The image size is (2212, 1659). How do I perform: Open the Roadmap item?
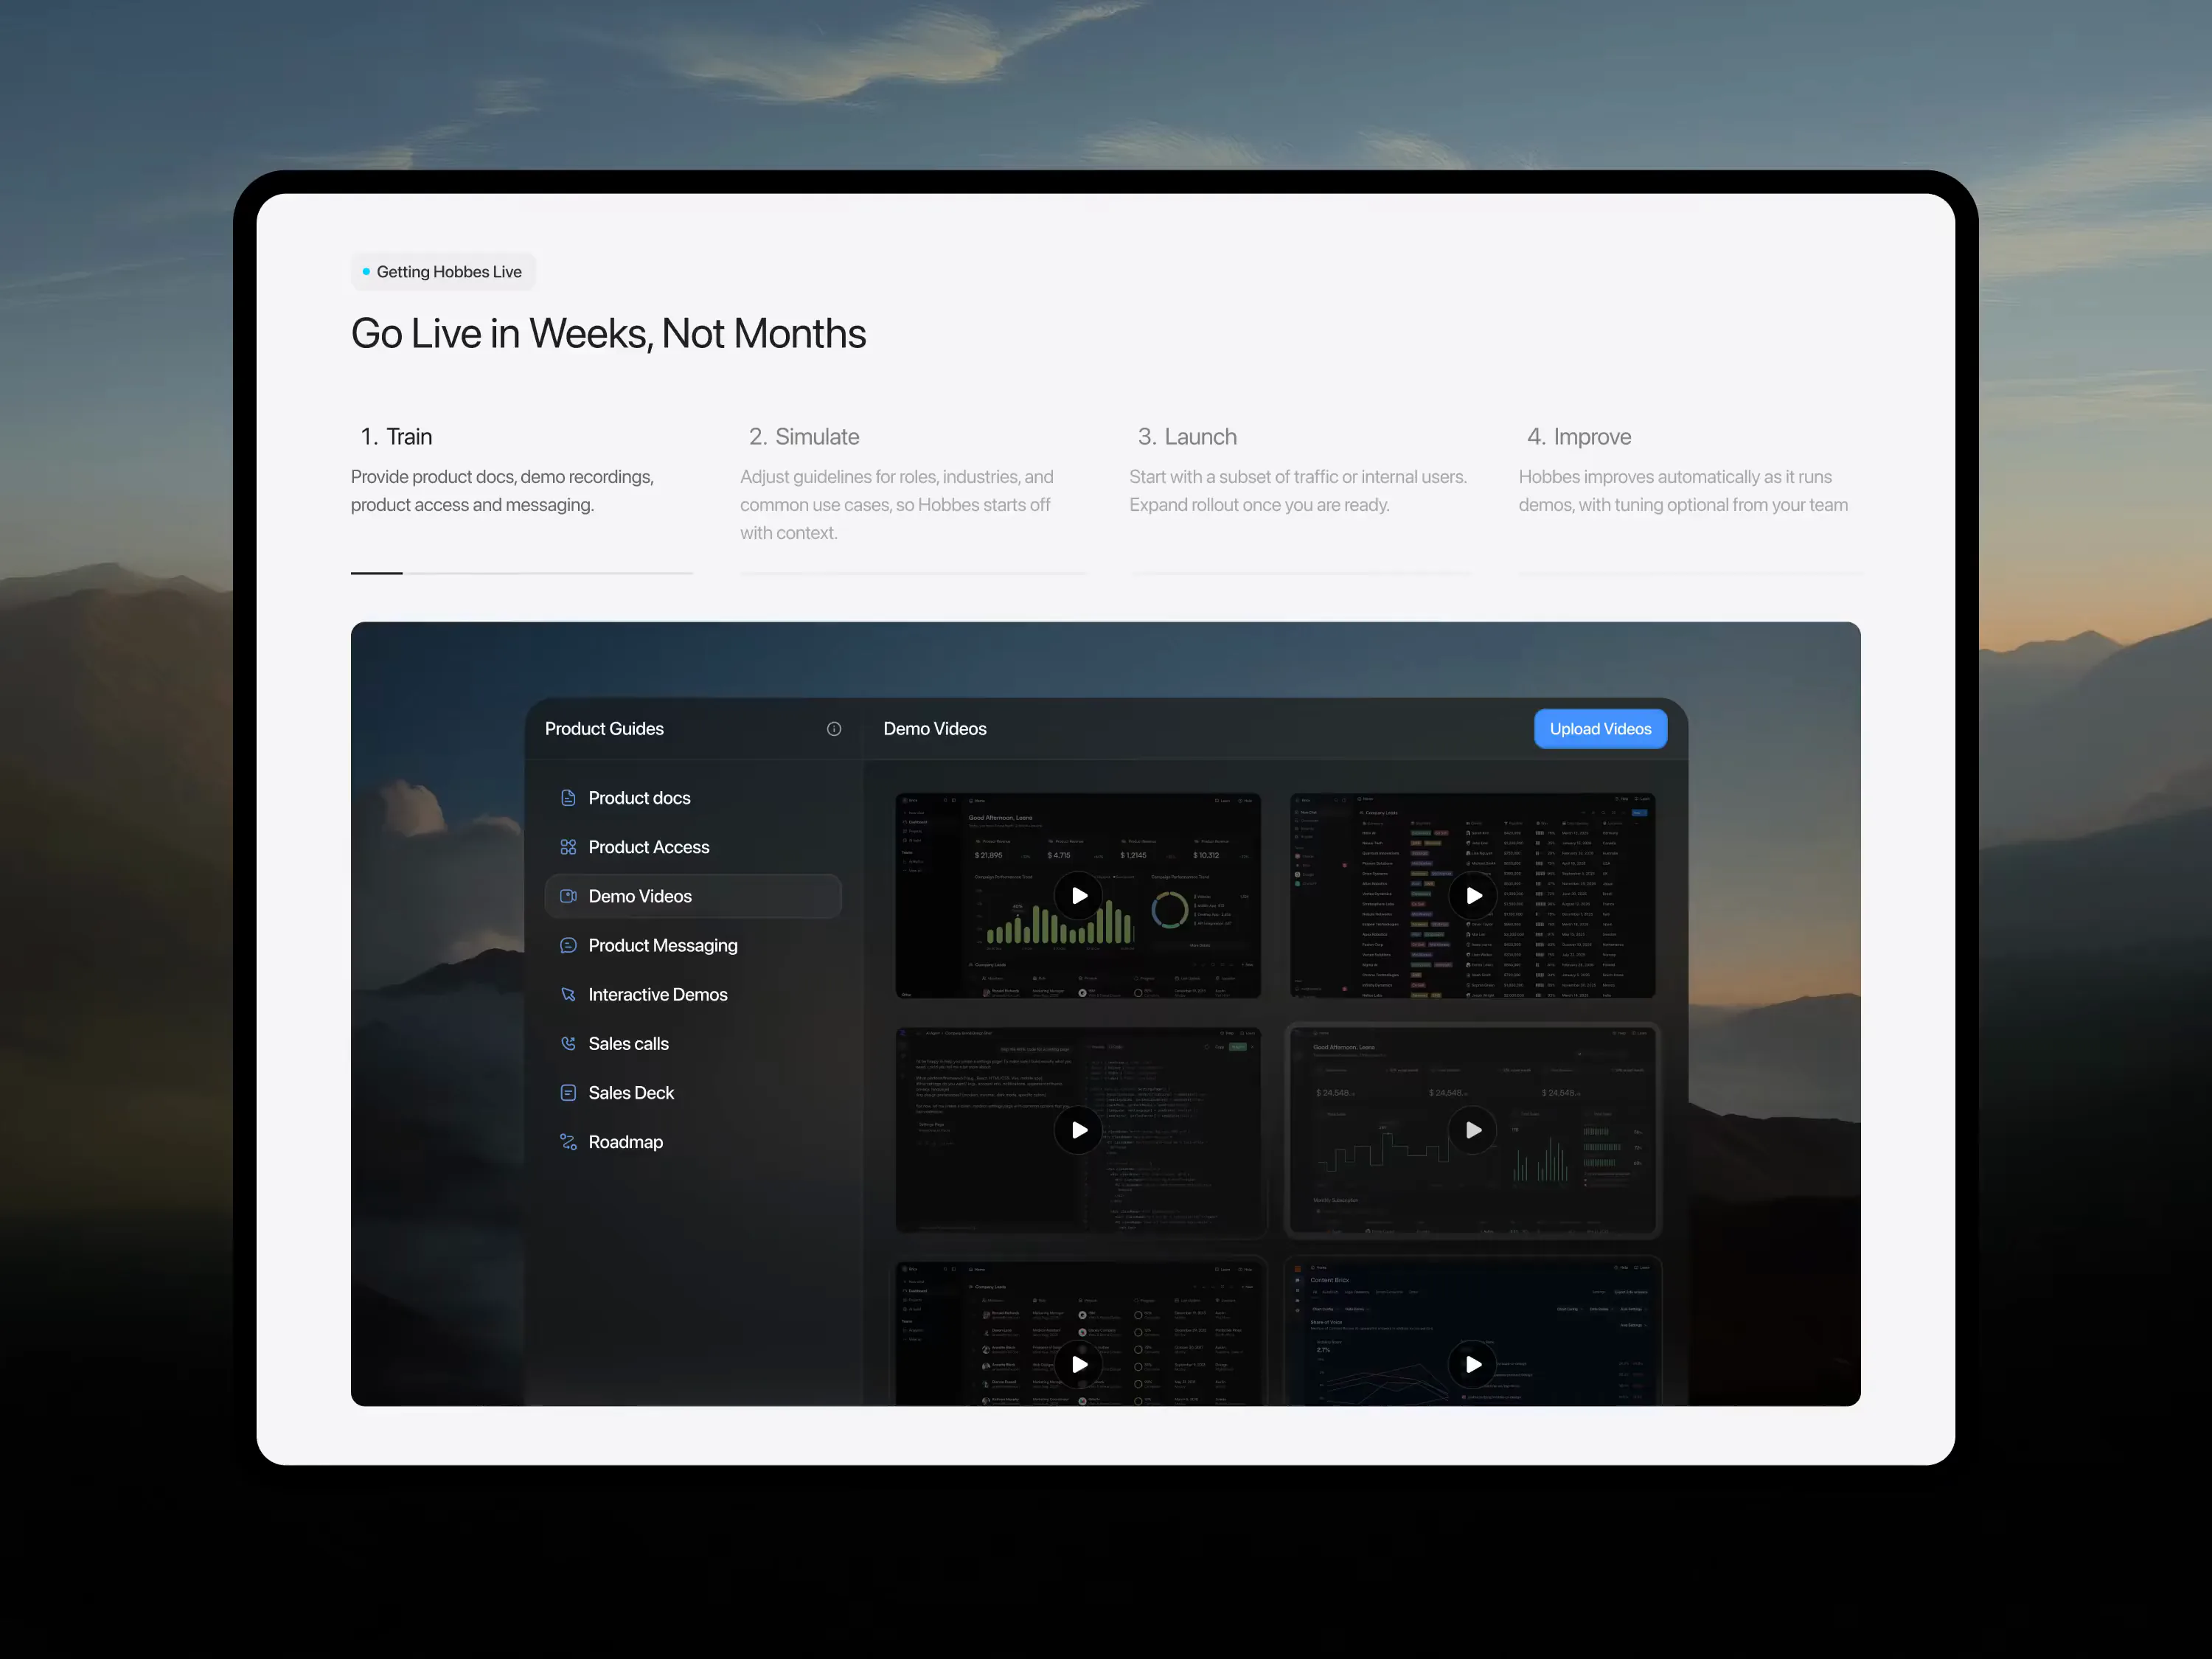[x=693, y=1142]
